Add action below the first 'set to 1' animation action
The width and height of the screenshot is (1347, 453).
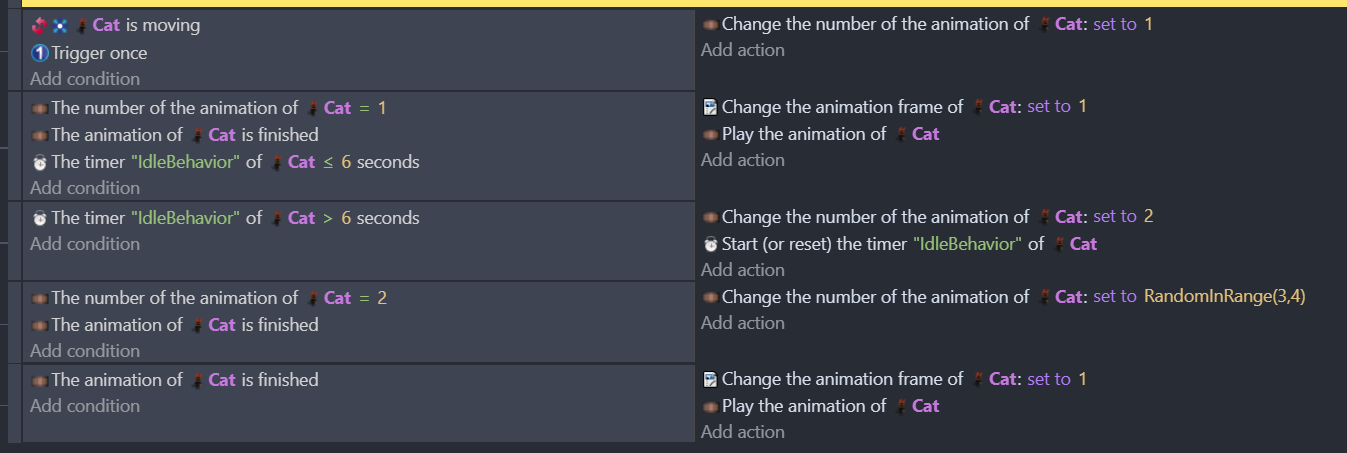tap(743, 50)
